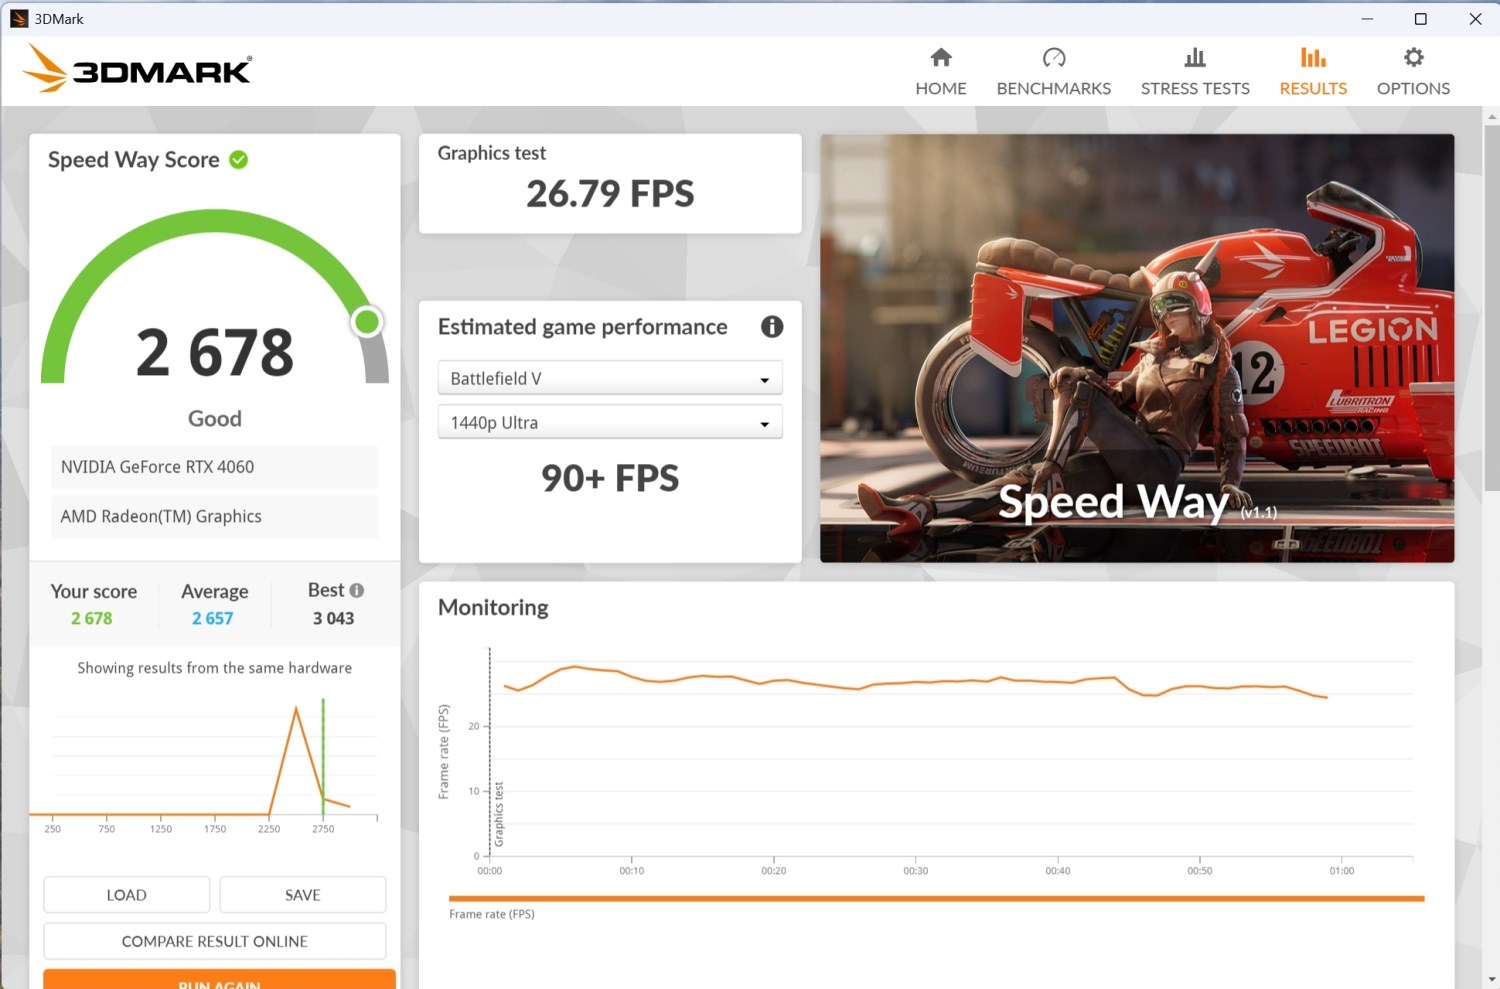Image resolution: width=1500 pixels, height=989 pixels.
Task: Click the Frame rate (FPS) legend label
Action: pos(492,914)
